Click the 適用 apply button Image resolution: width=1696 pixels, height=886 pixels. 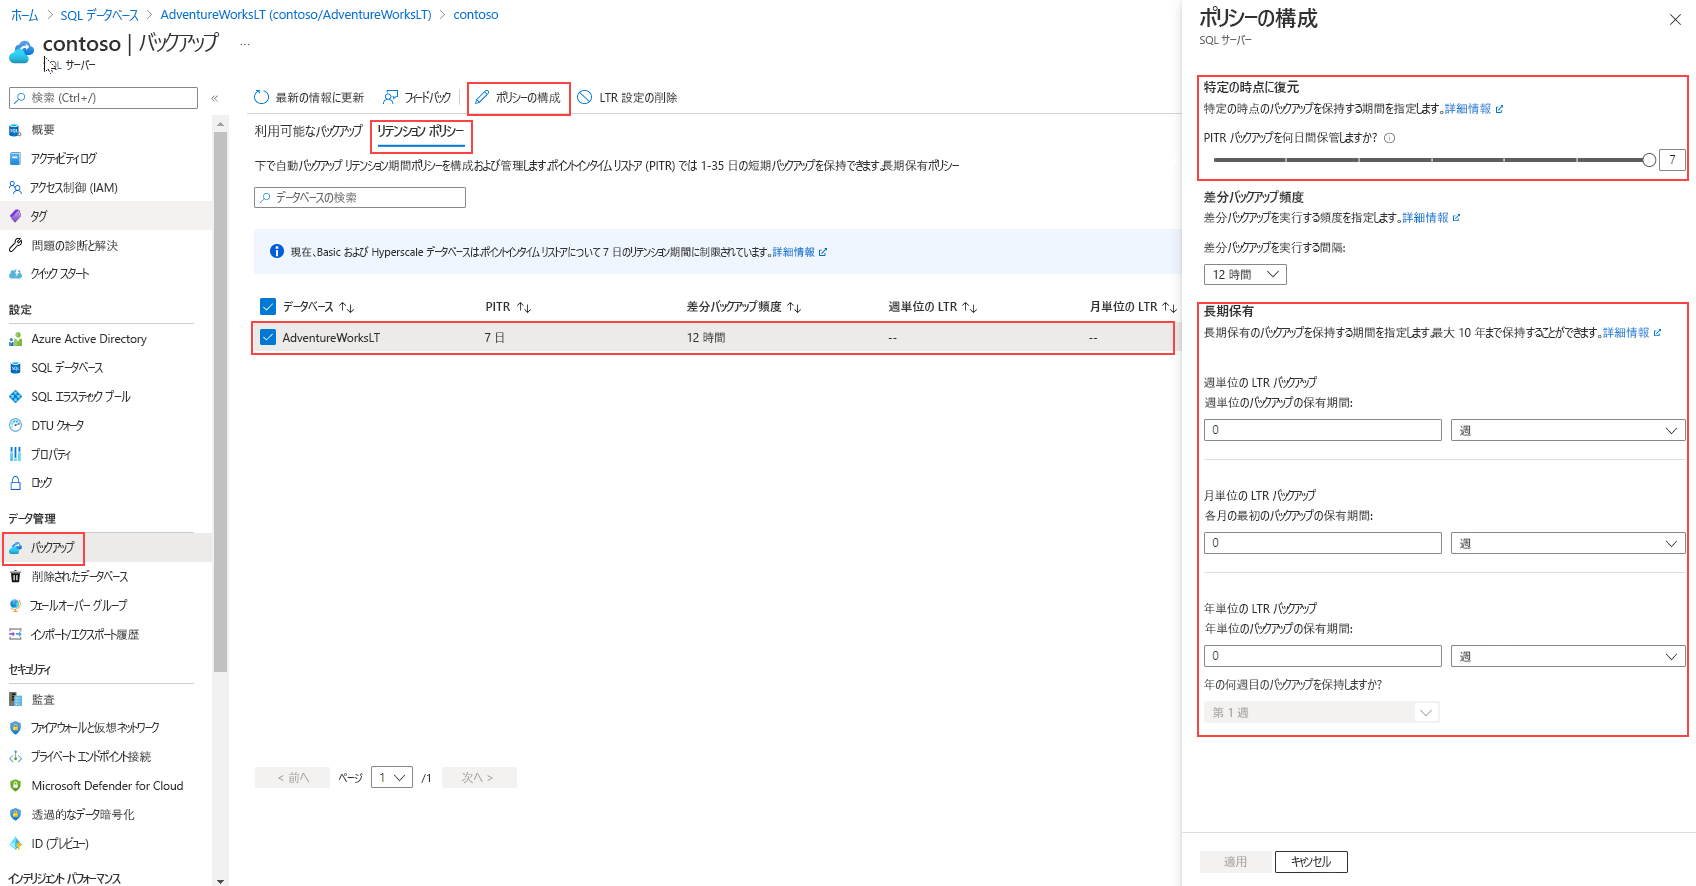(1236, 862)
